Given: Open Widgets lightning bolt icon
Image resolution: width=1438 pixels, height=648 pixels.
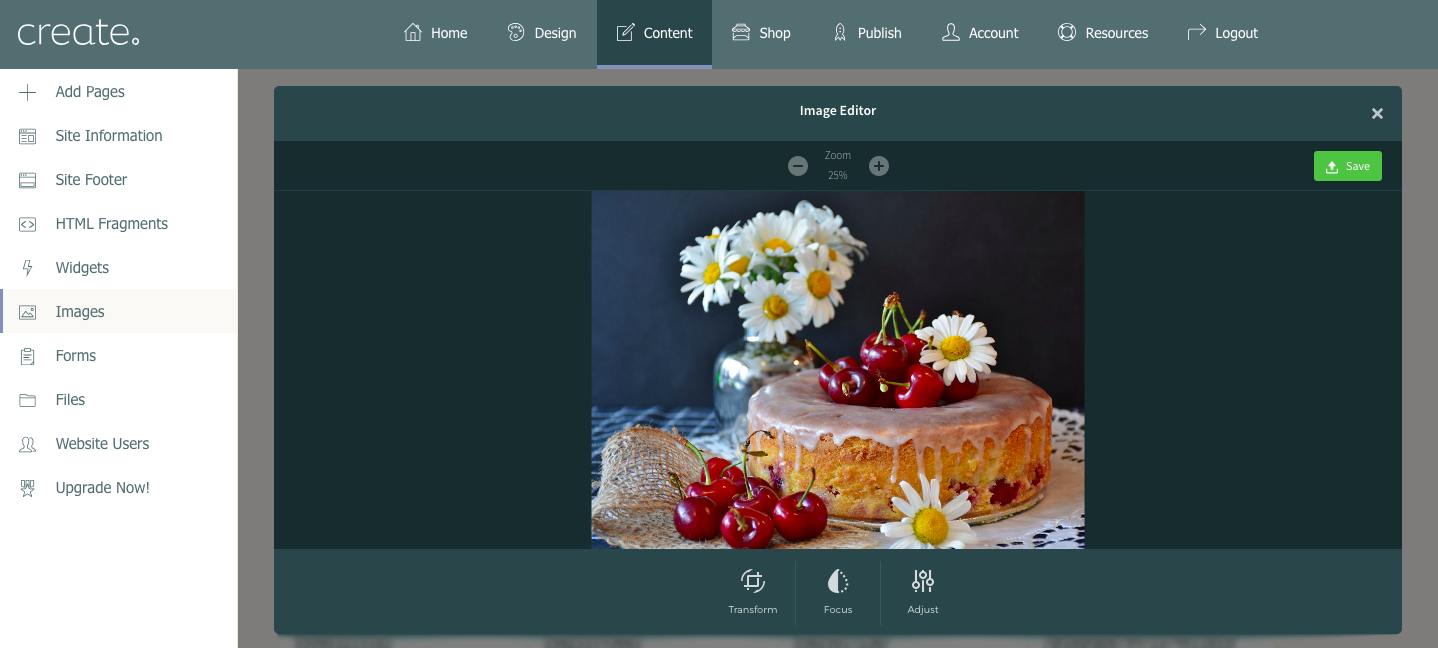Looking at the screenshot, I should click(28, 268).
